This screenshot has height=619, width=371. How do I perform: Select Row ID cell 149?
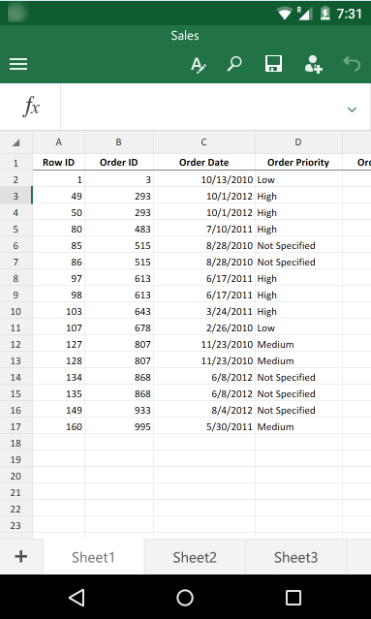[58, 410]
